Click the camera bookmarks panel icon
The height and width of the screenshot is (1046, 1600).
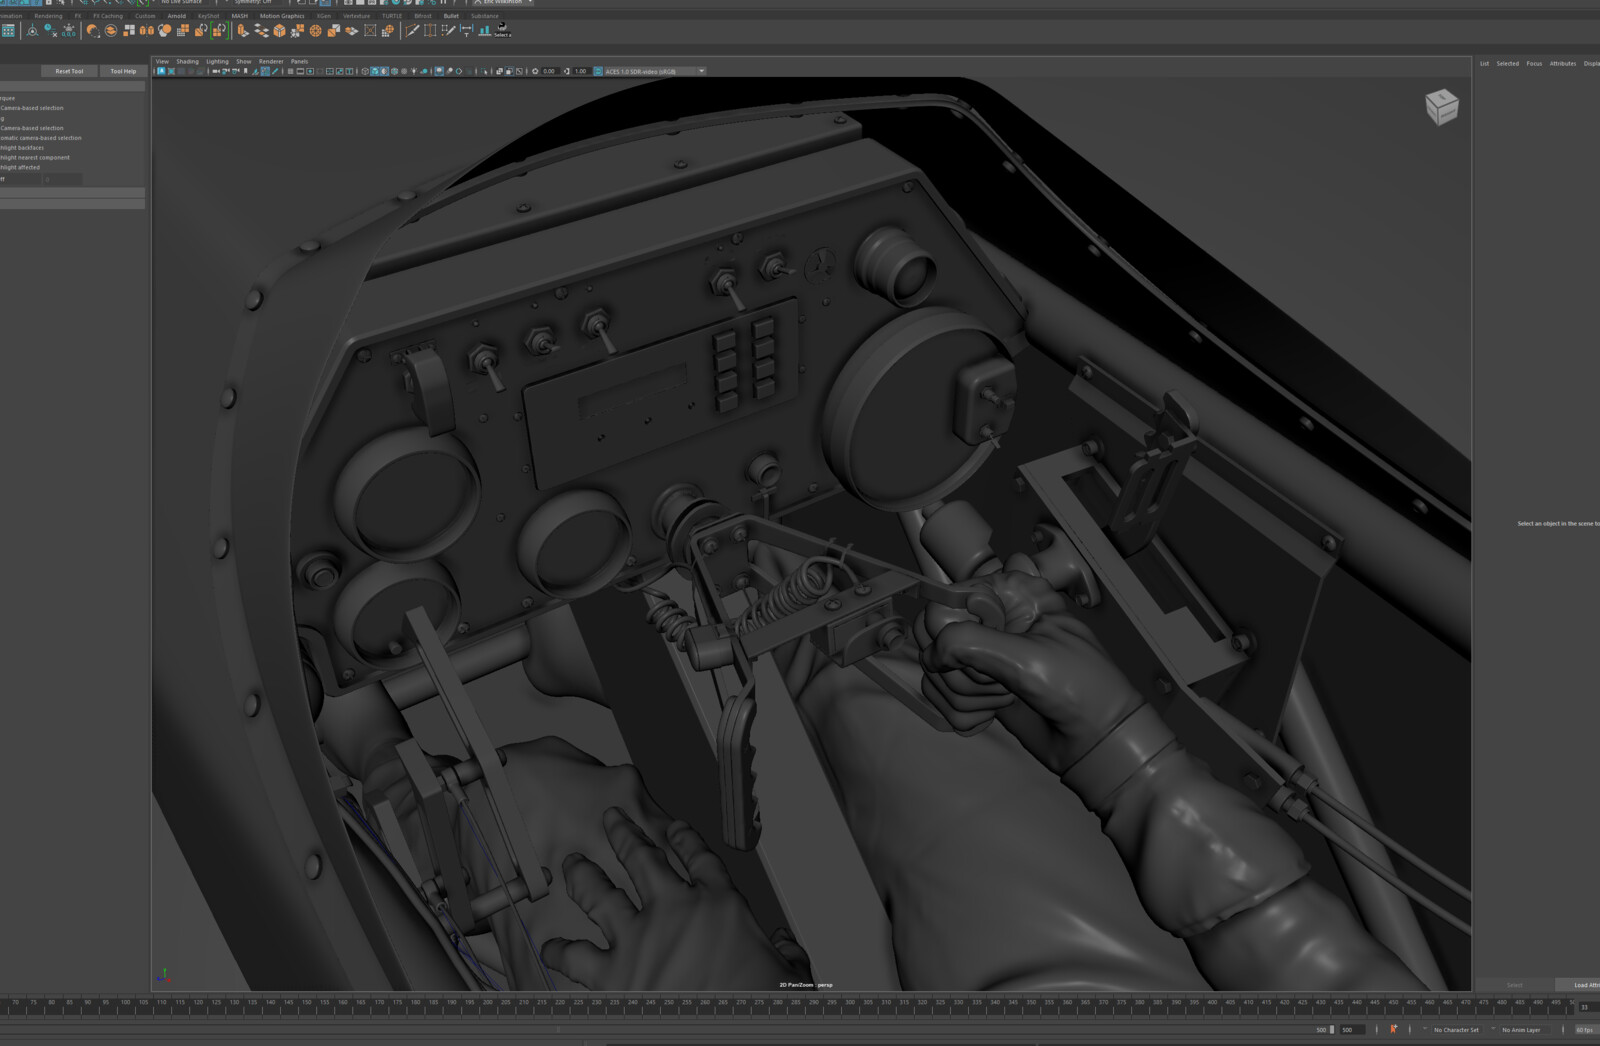coord(245,71)
